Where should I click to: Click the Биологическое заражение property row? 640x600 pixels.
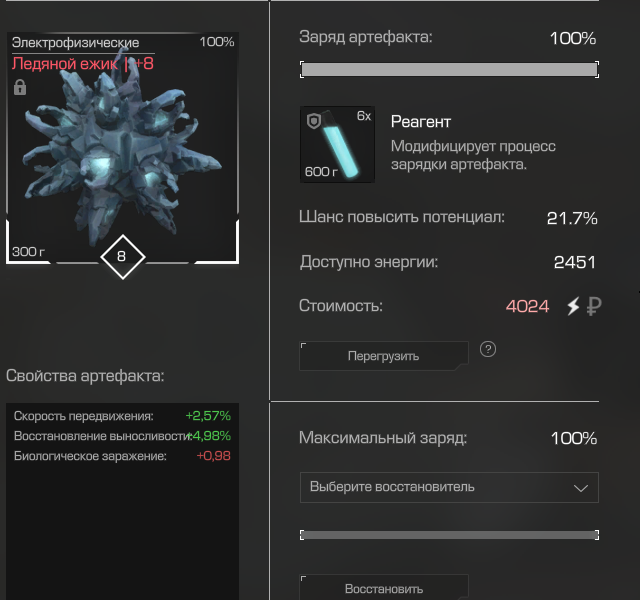pyautogui.click(x=122, y=456)
